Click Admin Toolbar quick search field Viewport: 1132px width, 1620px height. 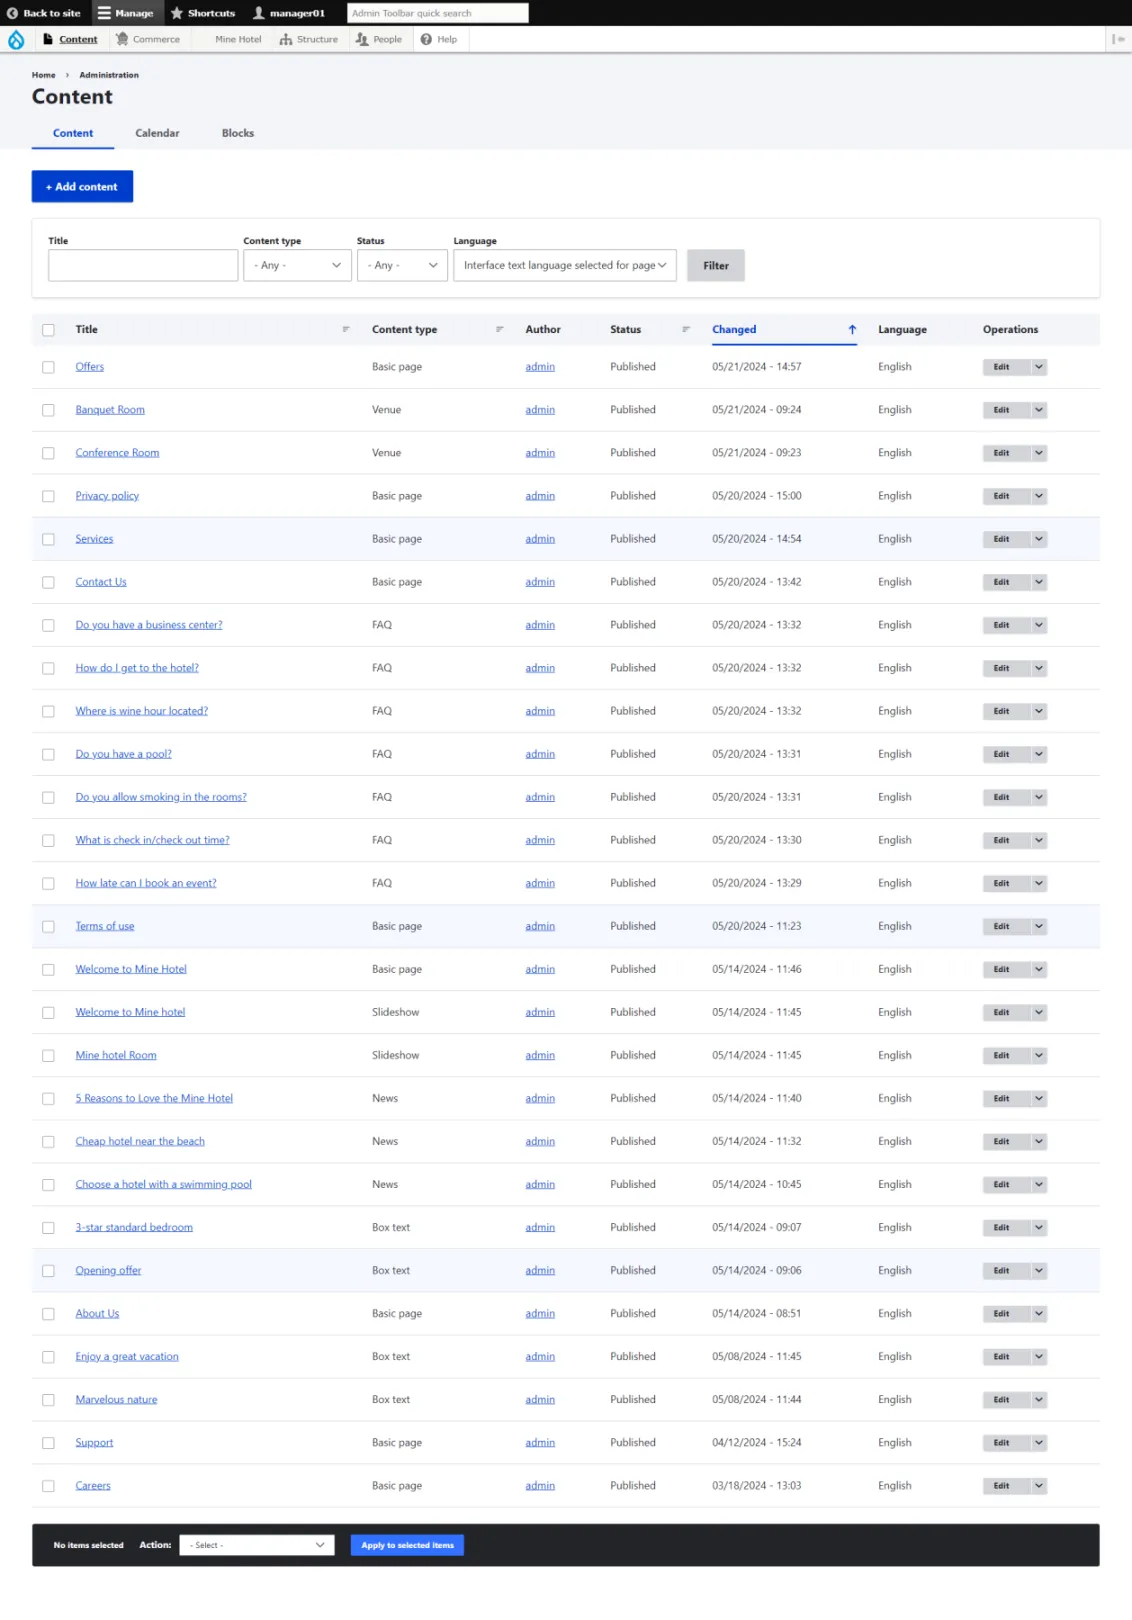438,13
